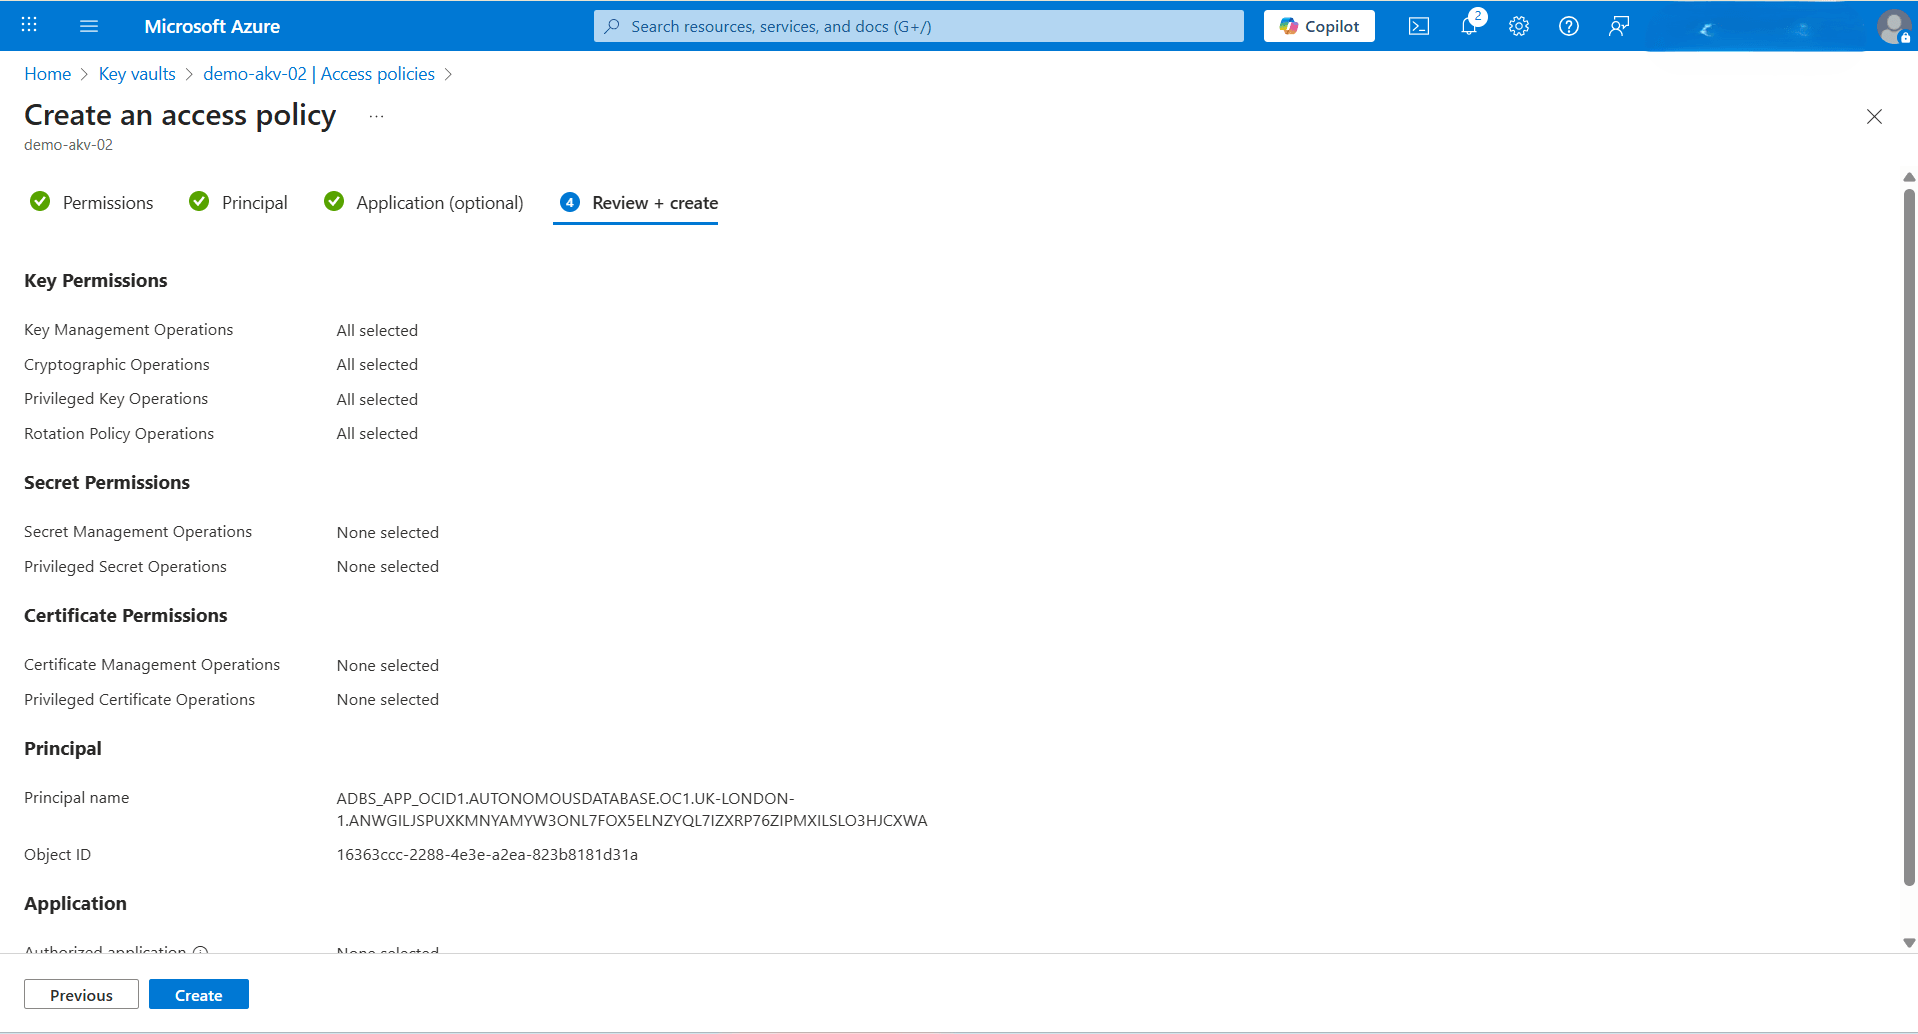The height and width of the screenshot is (1034, 1918).
Task: Open the Application (optional) tab
Action: coord(439,202)
